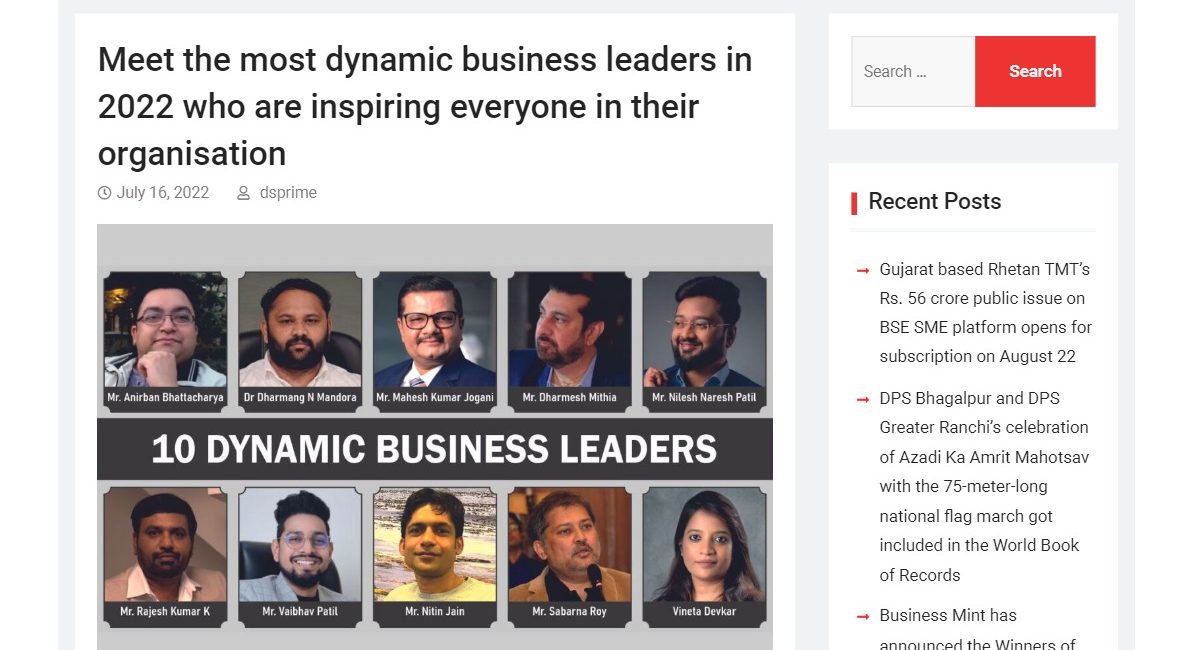Viewport: 1191px width, 650px height.
Task: Click the 10 Dynamic Business Leaders banner
Action: point(434,449)
